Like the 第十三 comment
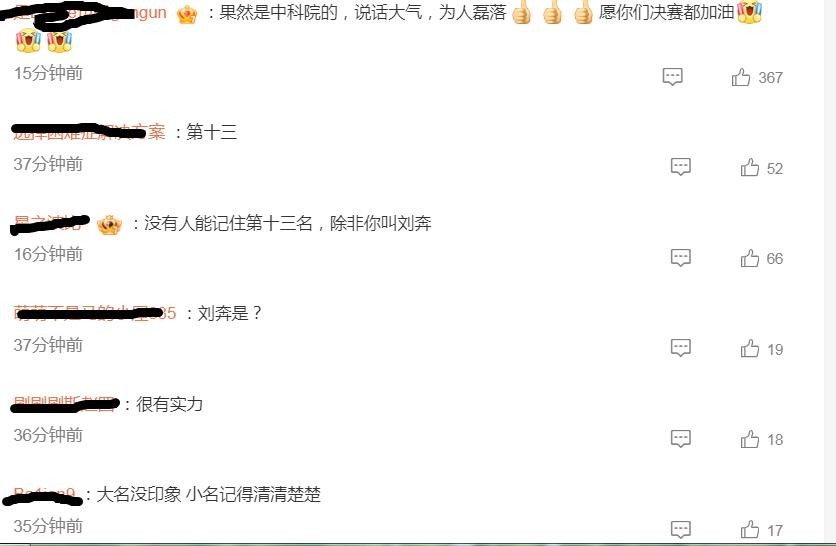Screen dimensions: 836x546 (749, 167)
